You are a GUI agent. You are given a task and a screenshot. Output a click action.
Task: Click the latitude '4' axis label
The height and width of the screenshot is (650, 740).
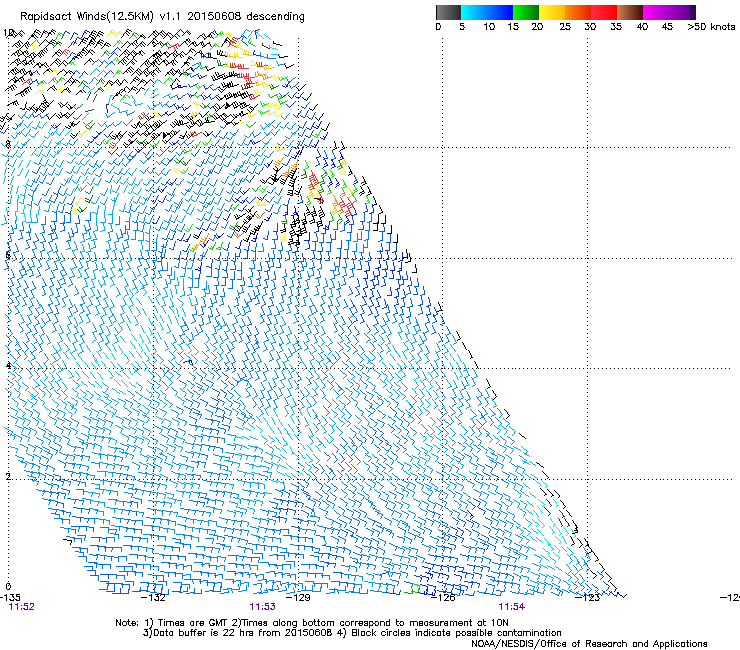point(8,365)
